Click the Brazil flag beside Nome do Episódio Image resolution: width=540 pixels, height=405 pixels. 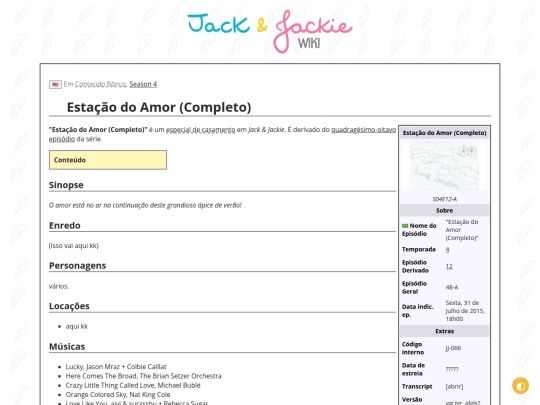pyautogui.click(x=405, y=226)
